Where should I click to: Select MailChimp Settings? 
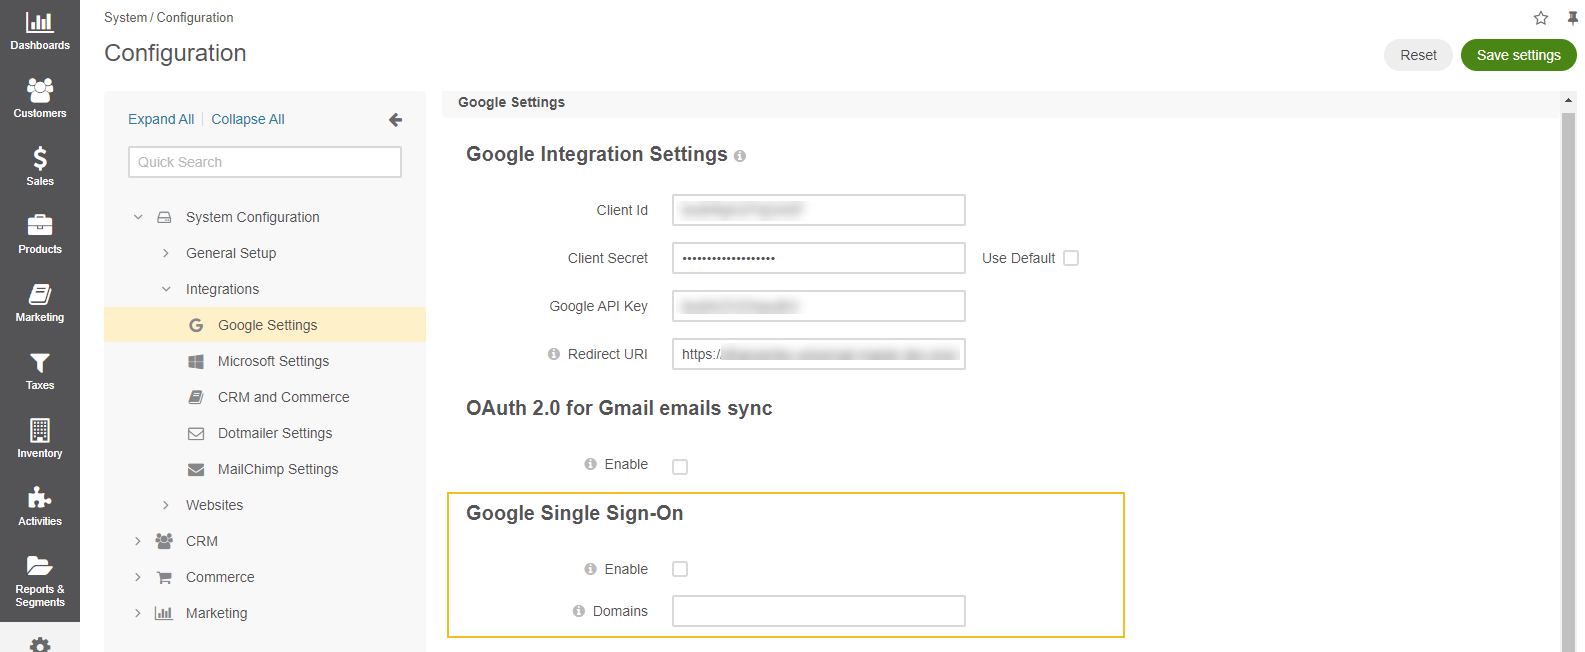[x=278, y=469]
